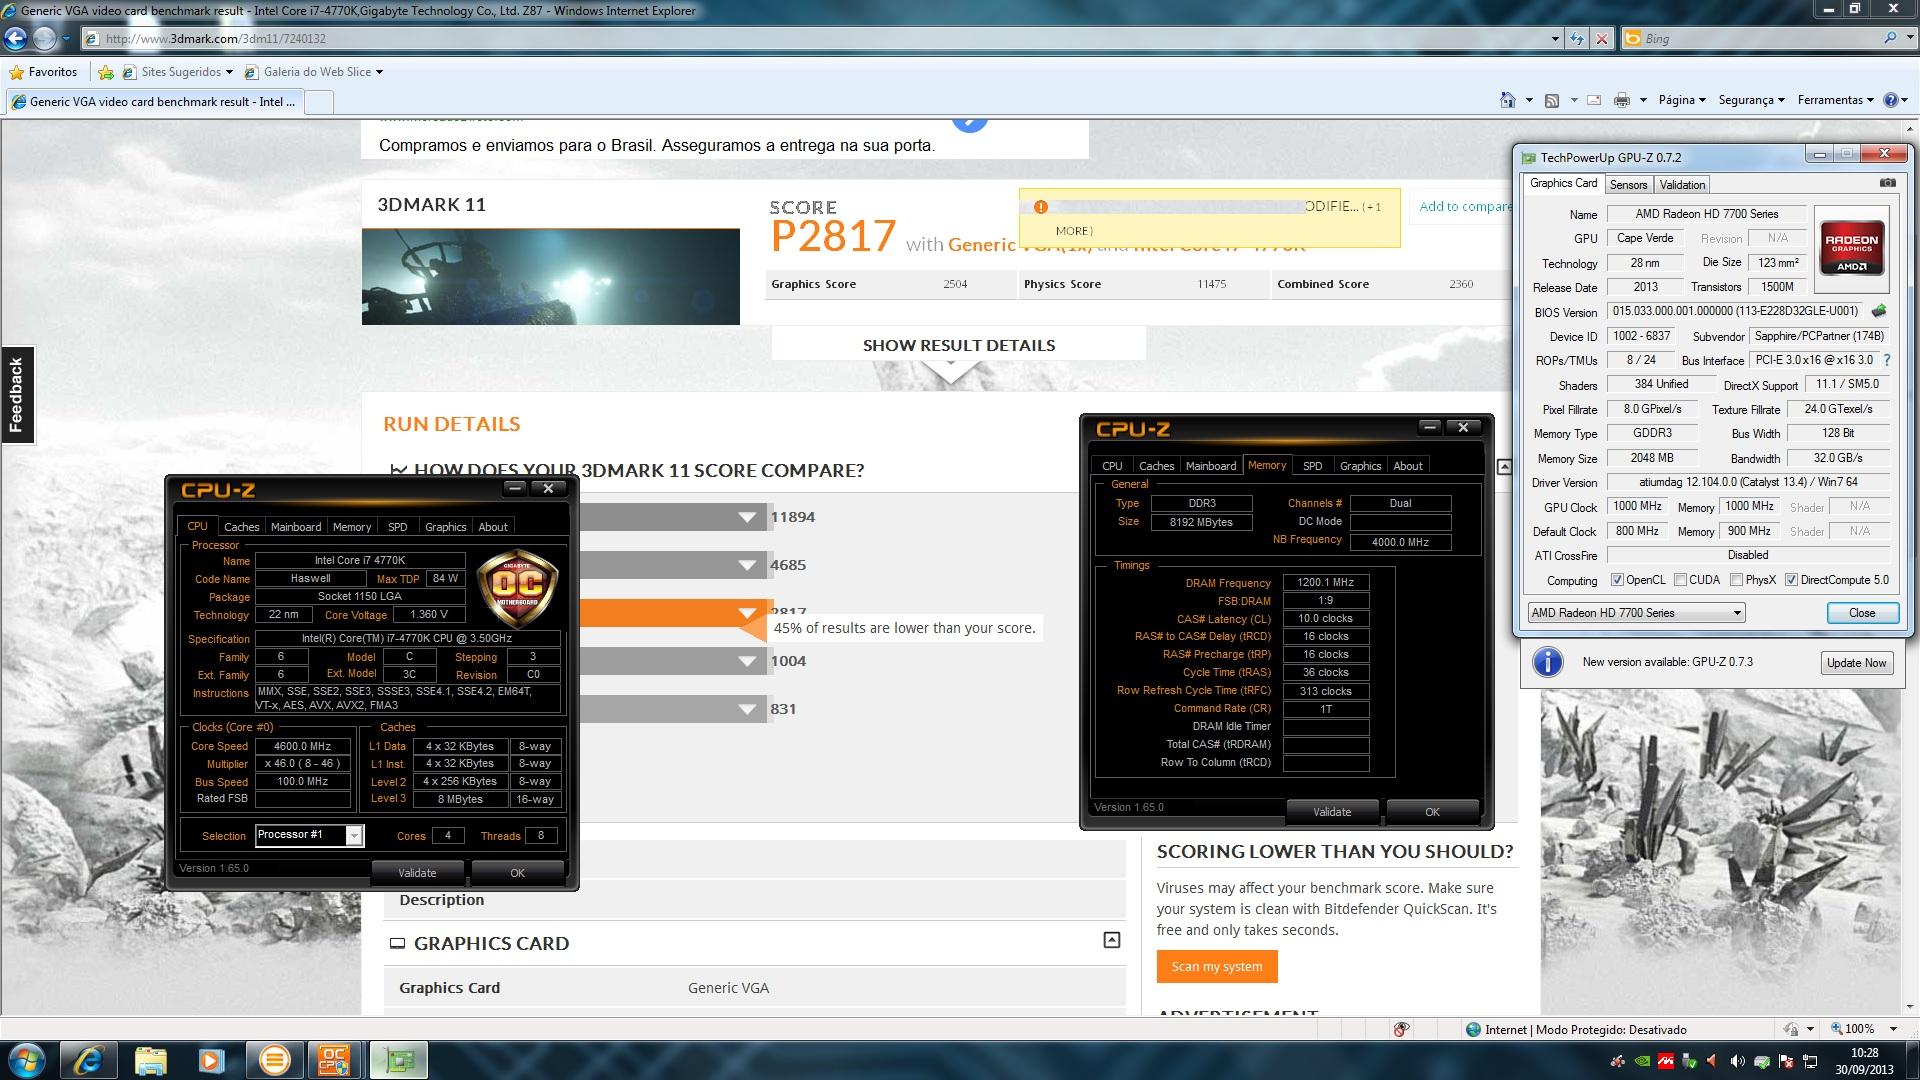Image resolution: width=1920 pixels, height=1080 pixels.
Task: Click the IE Home toolbar icon
Action: pos(1508,100)
